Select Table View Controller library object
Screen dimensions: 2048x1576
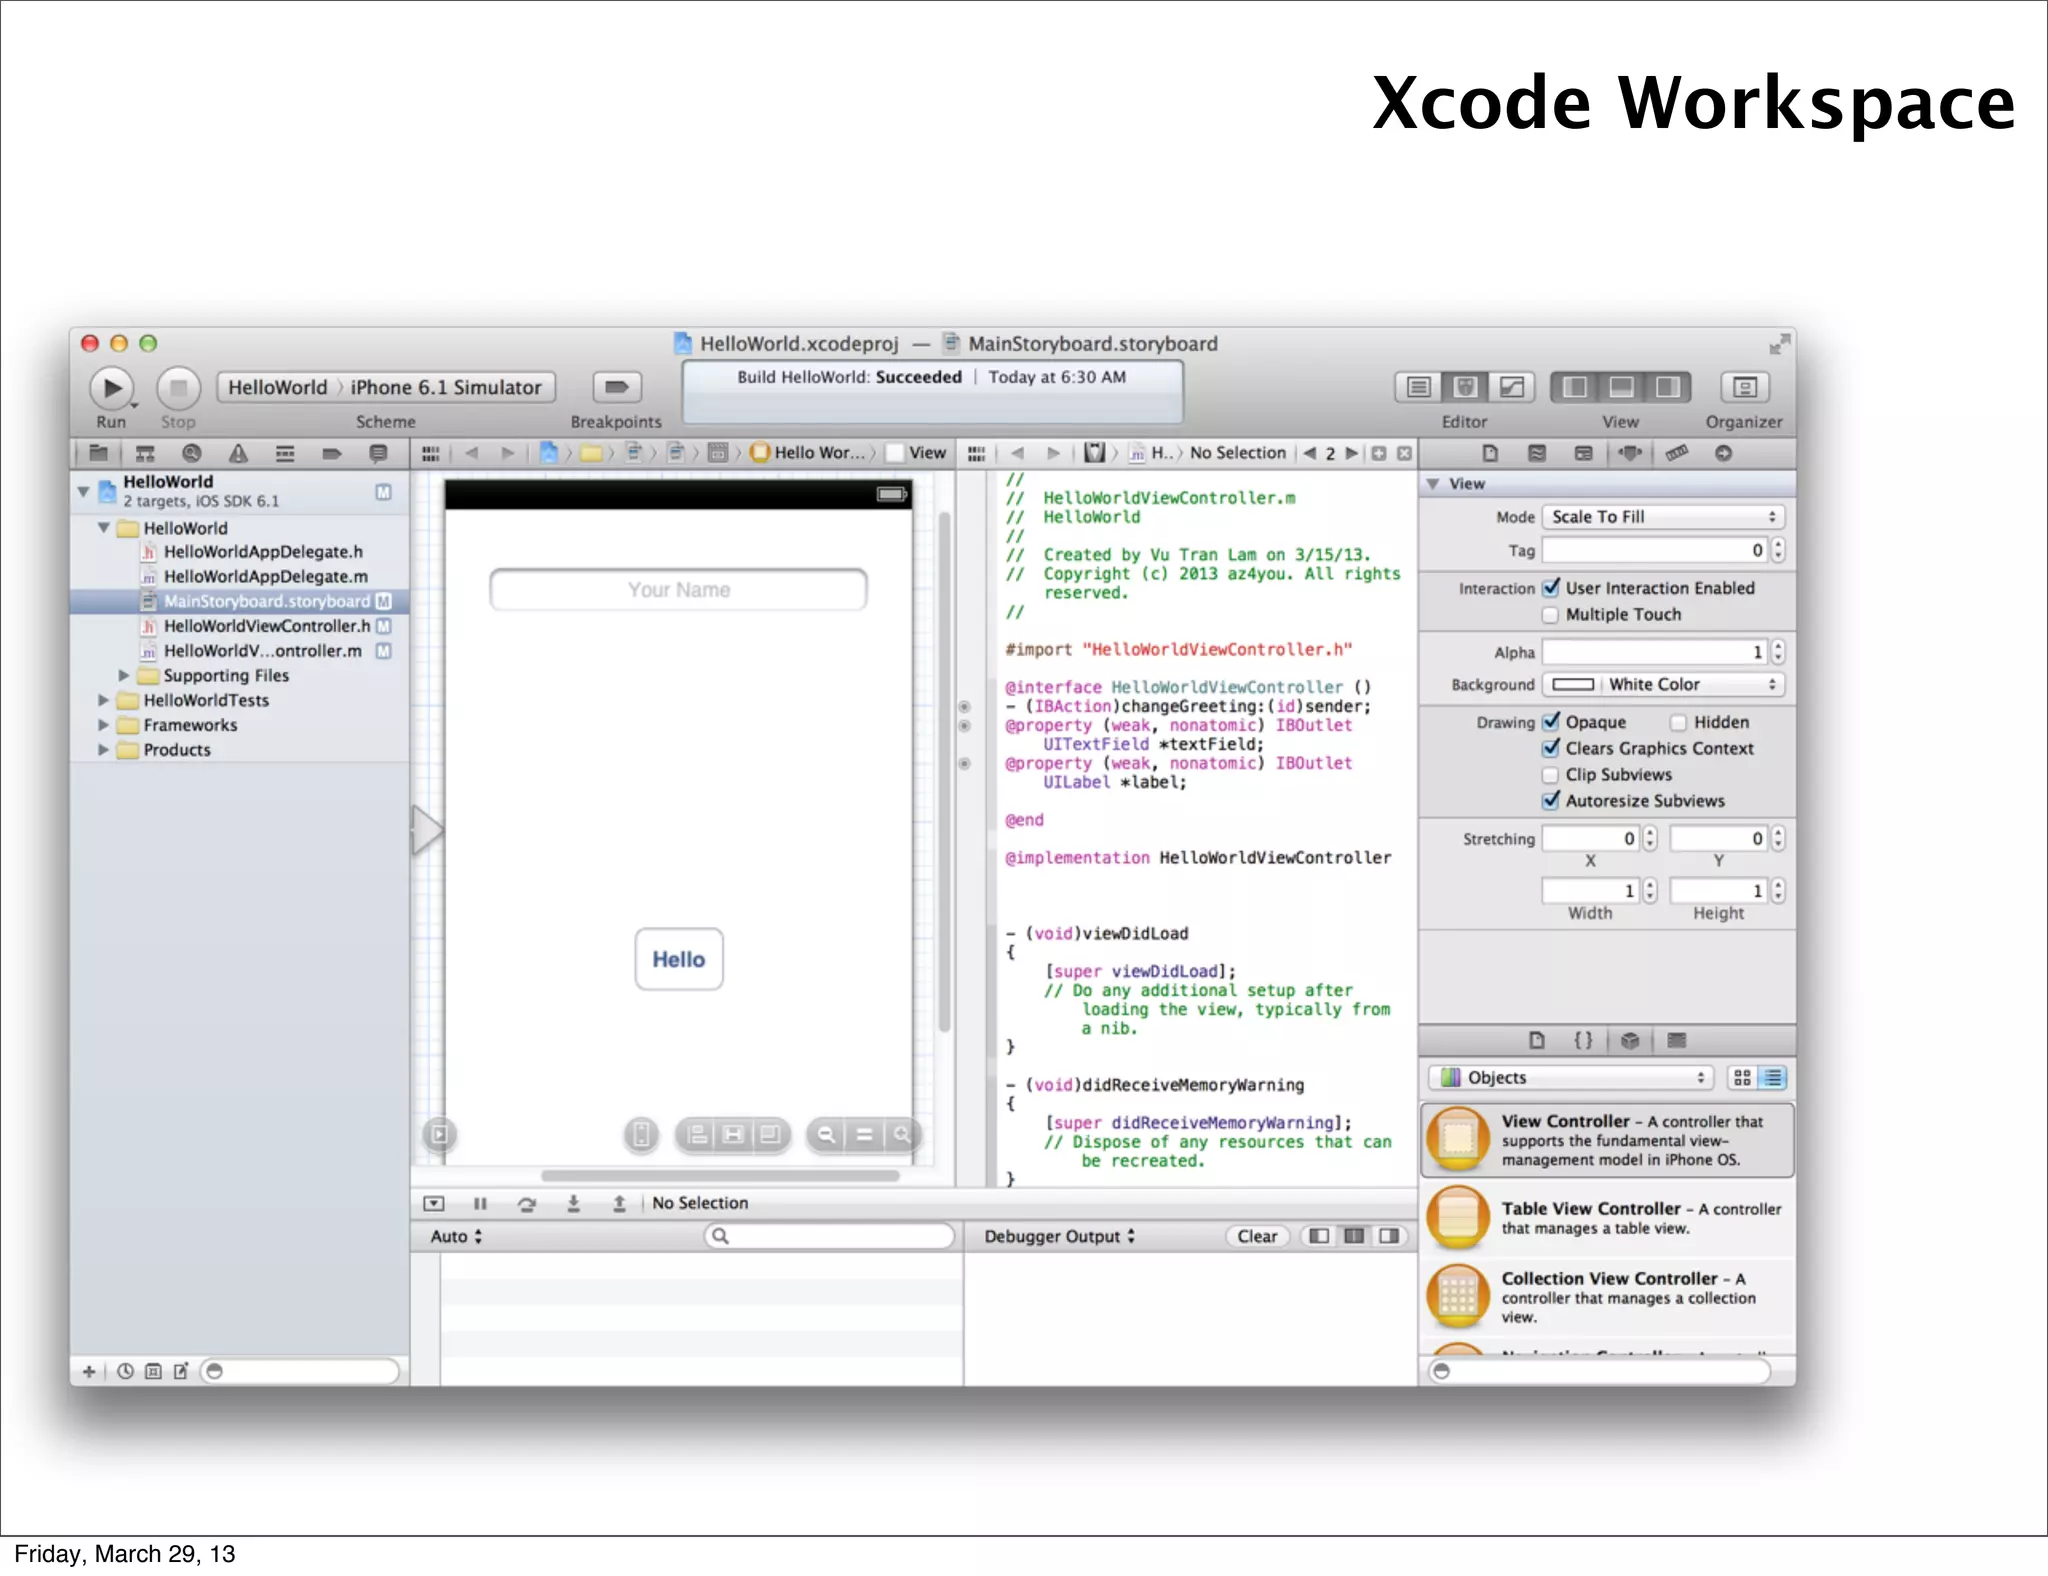(x=1607, y=1218)
